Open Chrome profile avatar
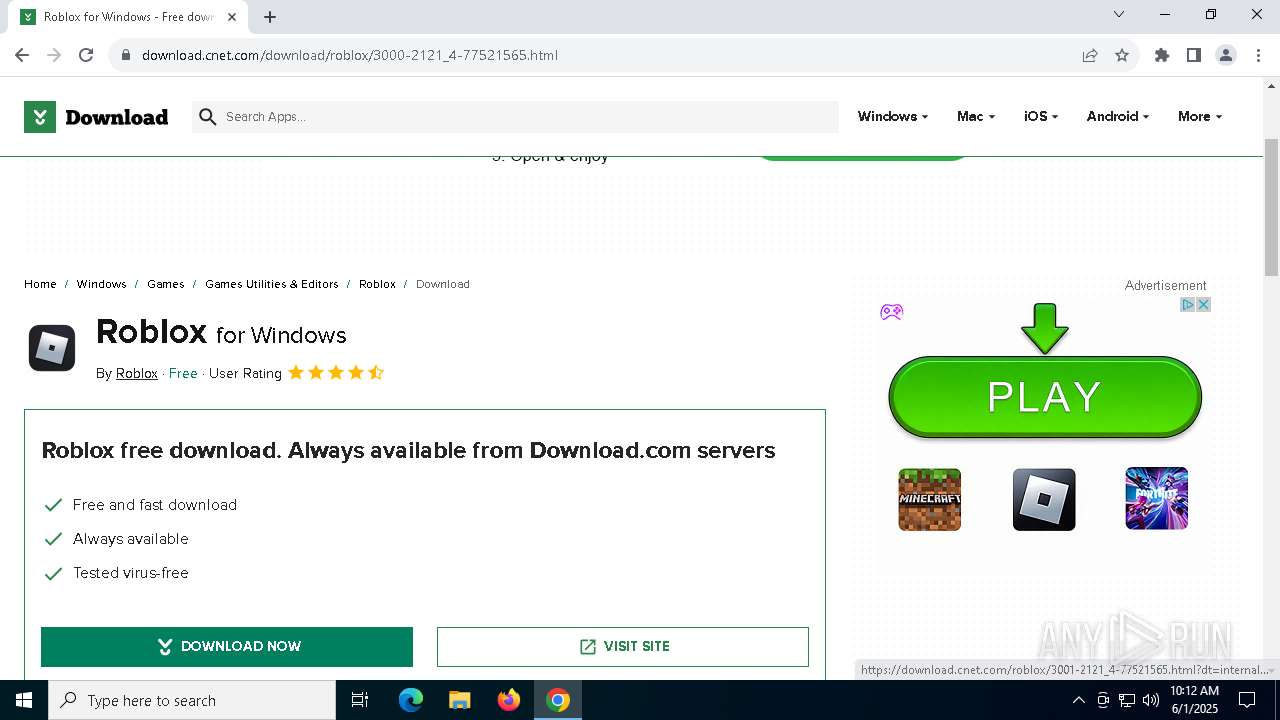 (1226, 55)
